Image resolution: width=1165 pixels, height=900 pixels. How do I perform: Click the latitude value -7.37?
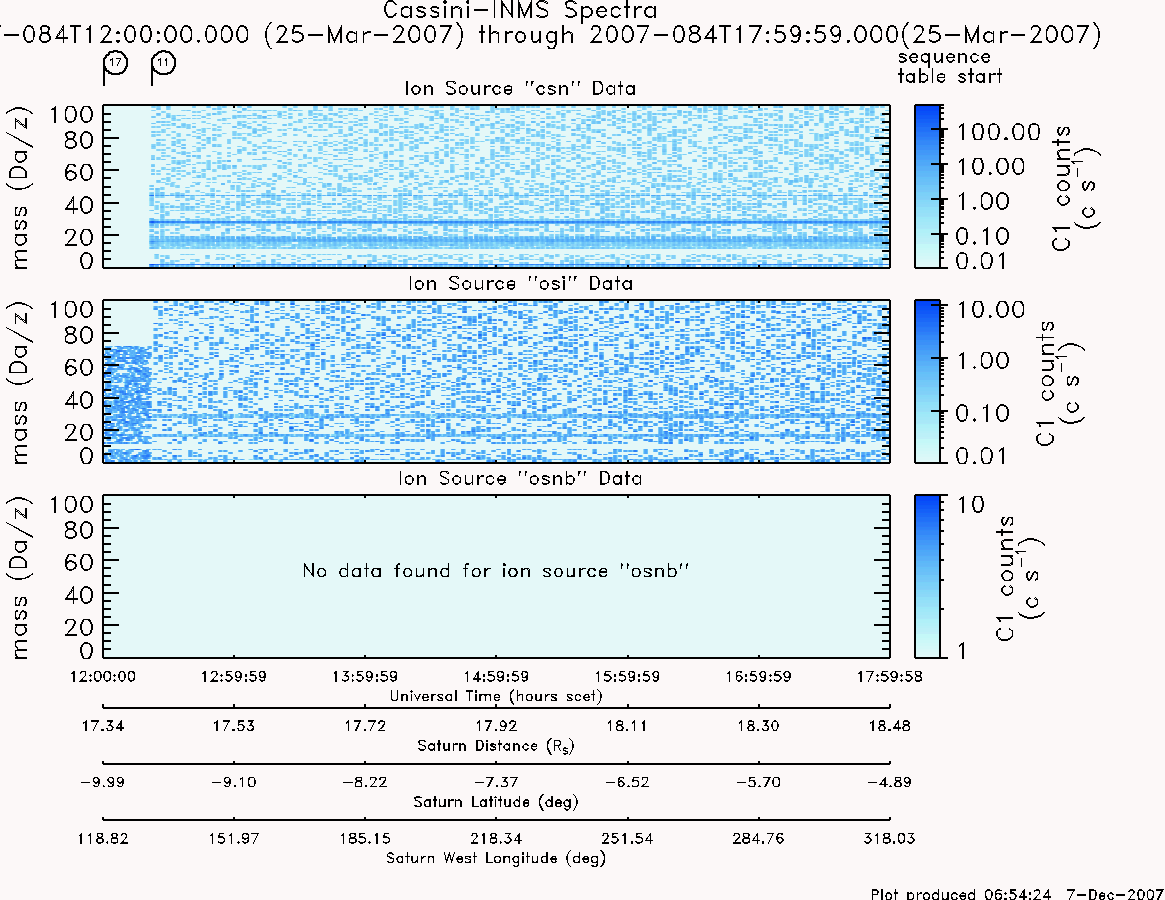(496, 782)
